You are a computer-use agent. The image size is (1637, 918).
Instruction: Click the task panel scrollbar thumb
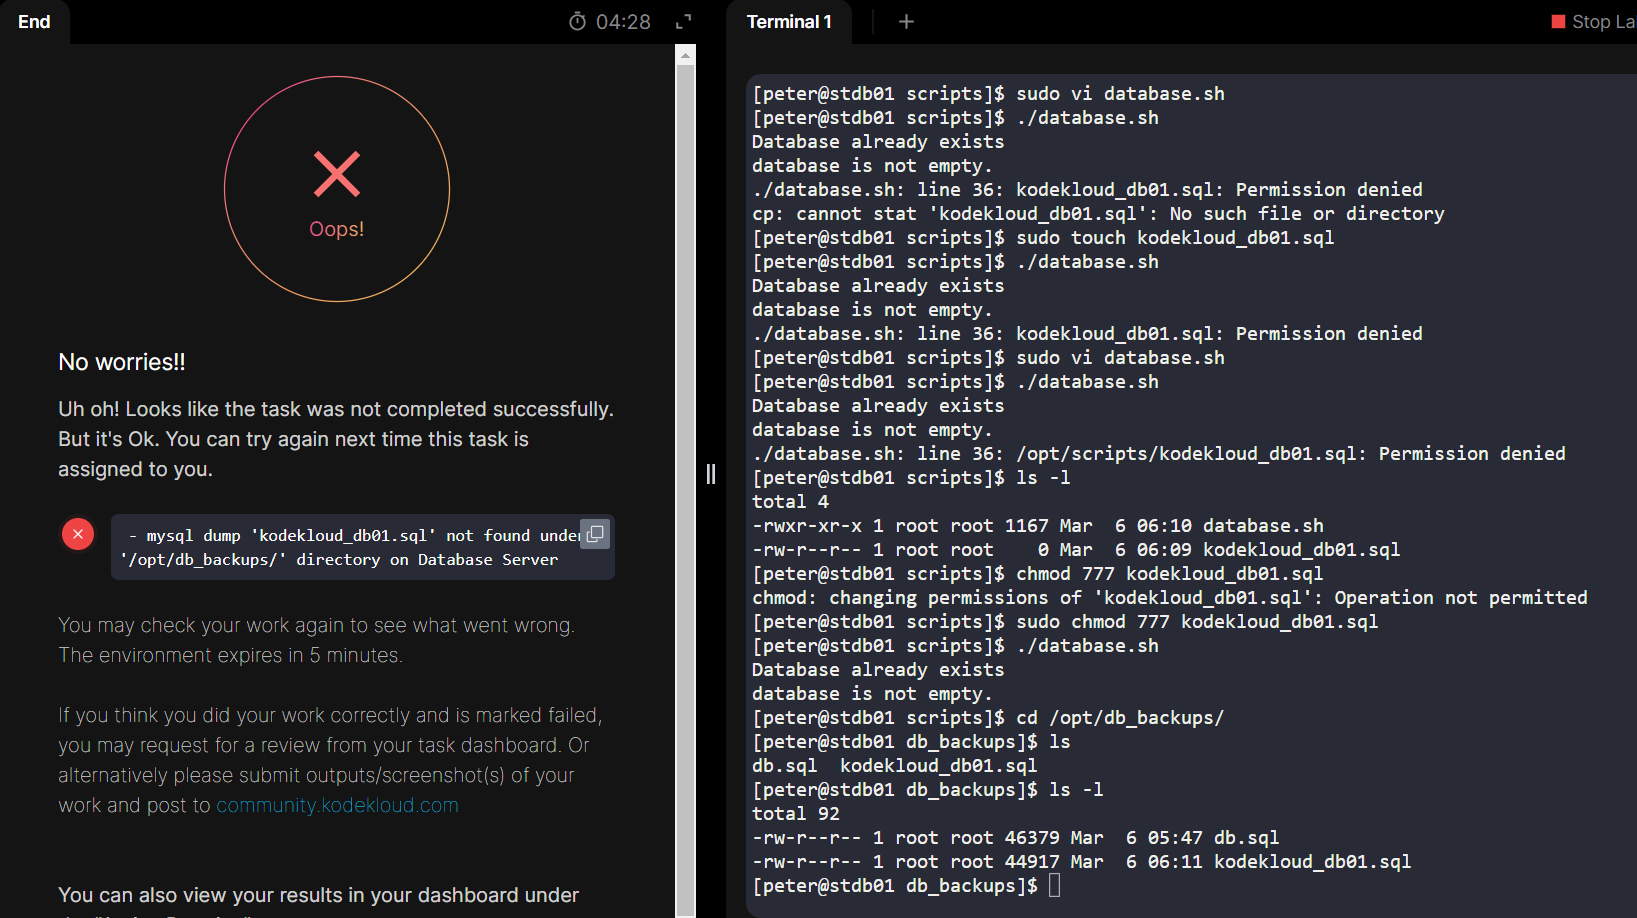[x=685, y=480]
